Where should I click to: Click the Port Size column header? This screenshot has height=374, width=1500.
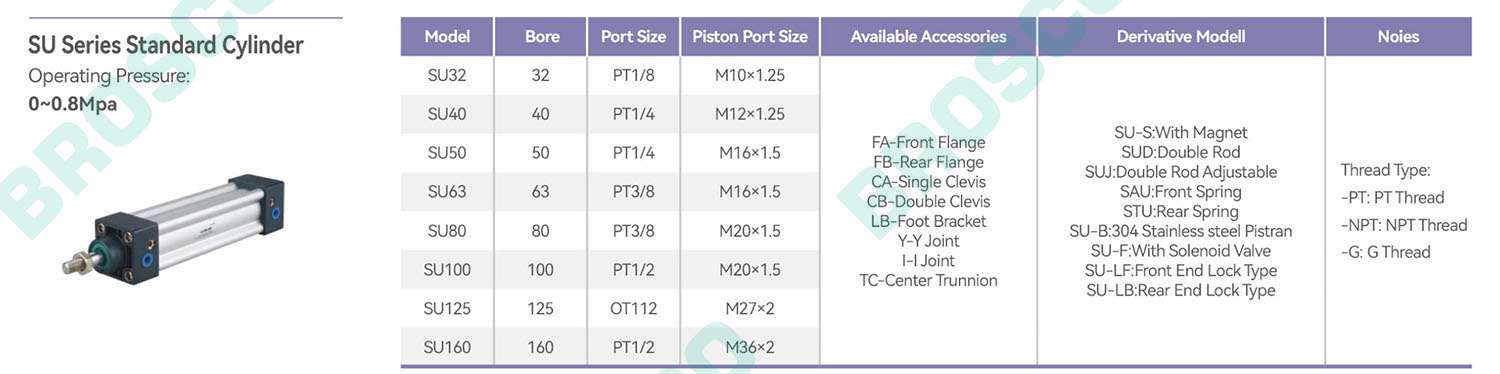coord(633,37)
